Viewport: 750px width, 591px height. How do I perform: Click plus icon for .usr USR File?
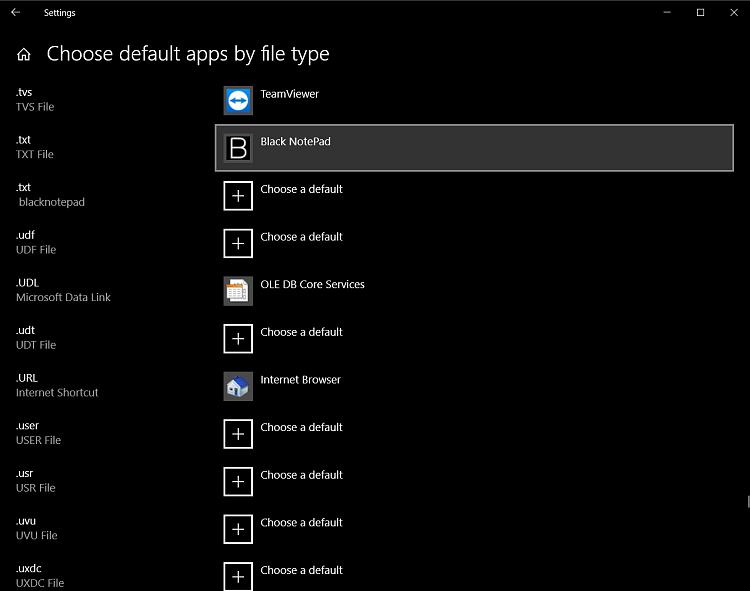point(238,482)
